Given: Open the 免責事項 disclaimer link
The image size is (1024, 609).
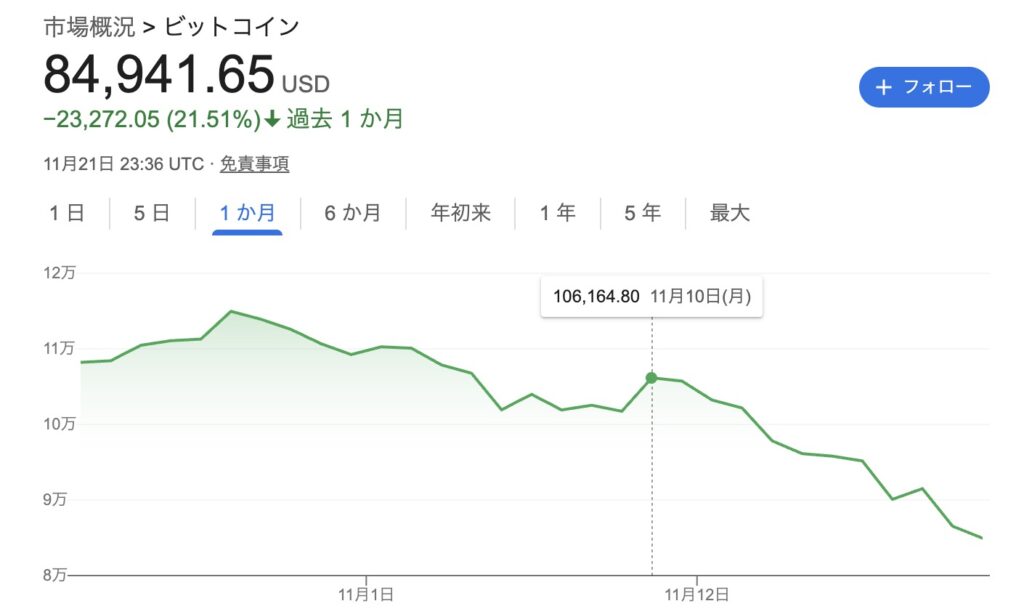Looking at the screenshot, I should (x=254, y=164).
